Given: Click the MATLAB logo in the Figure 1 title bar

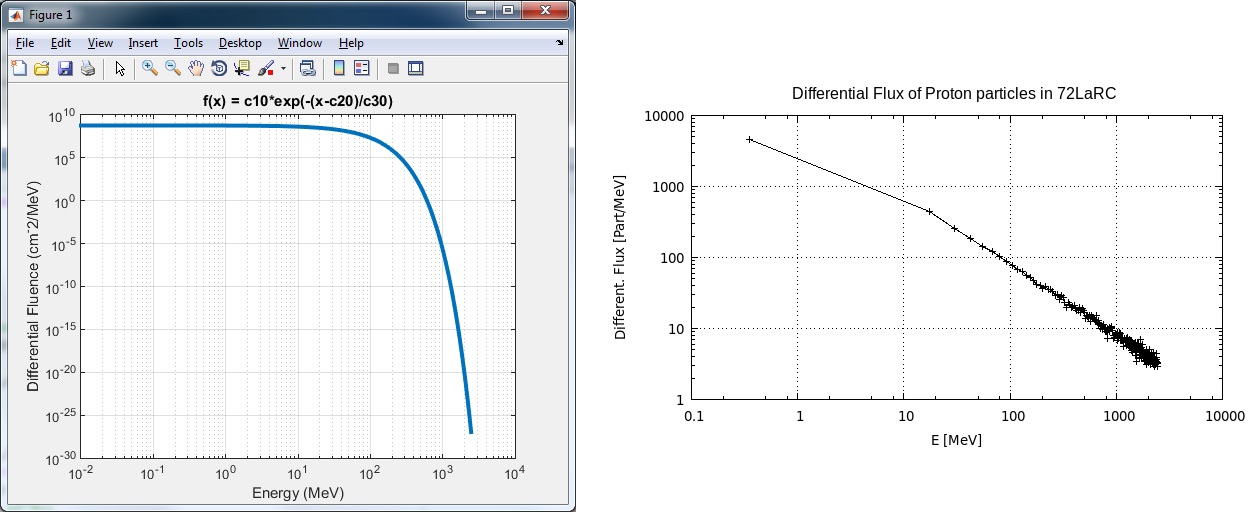Looking at the screenshot, I should coord(17,15).
